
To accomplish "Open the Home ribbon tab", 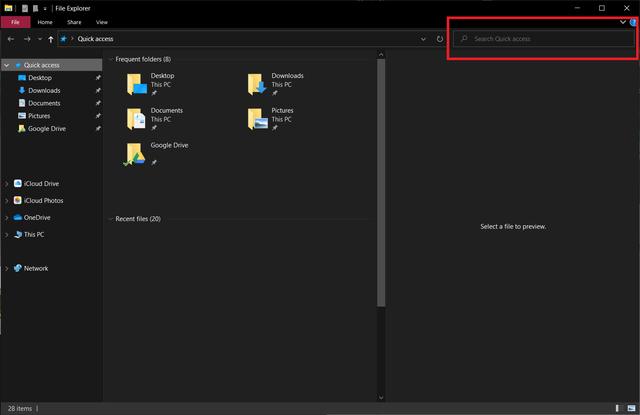I will coord(45,22).
